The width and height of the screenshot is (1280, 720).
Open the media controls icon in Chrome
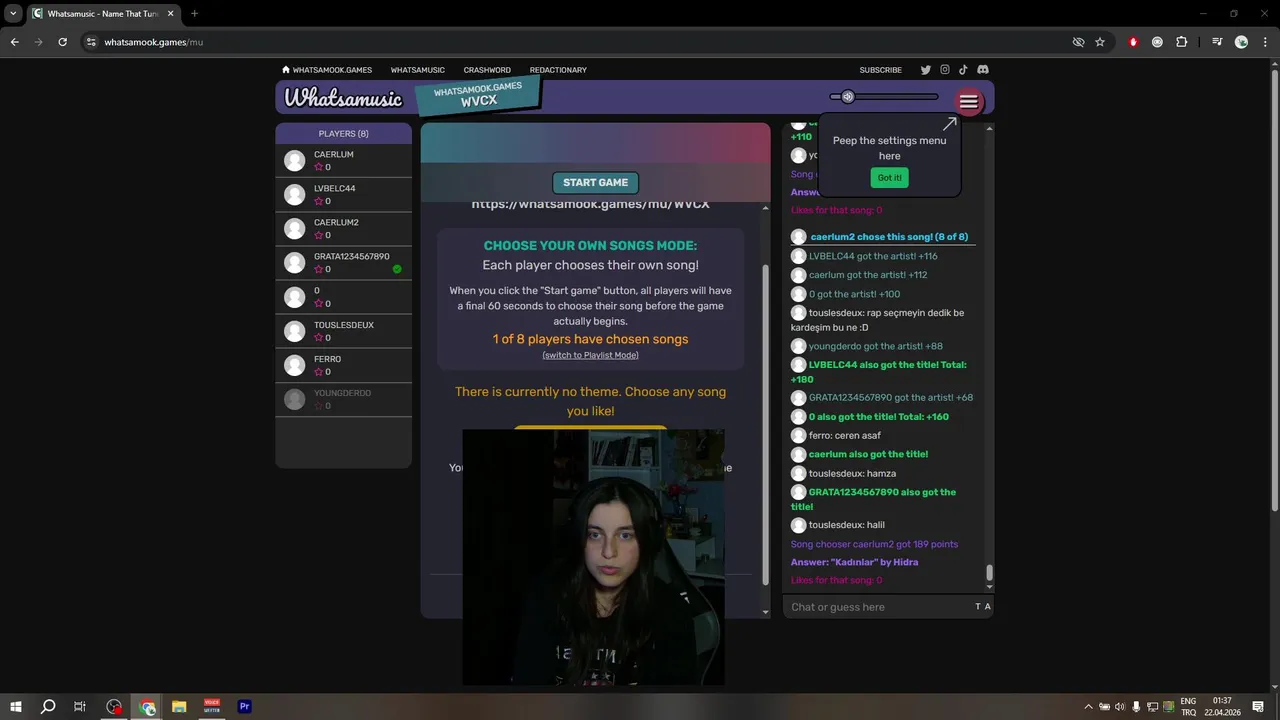(x=1217, y=42)
